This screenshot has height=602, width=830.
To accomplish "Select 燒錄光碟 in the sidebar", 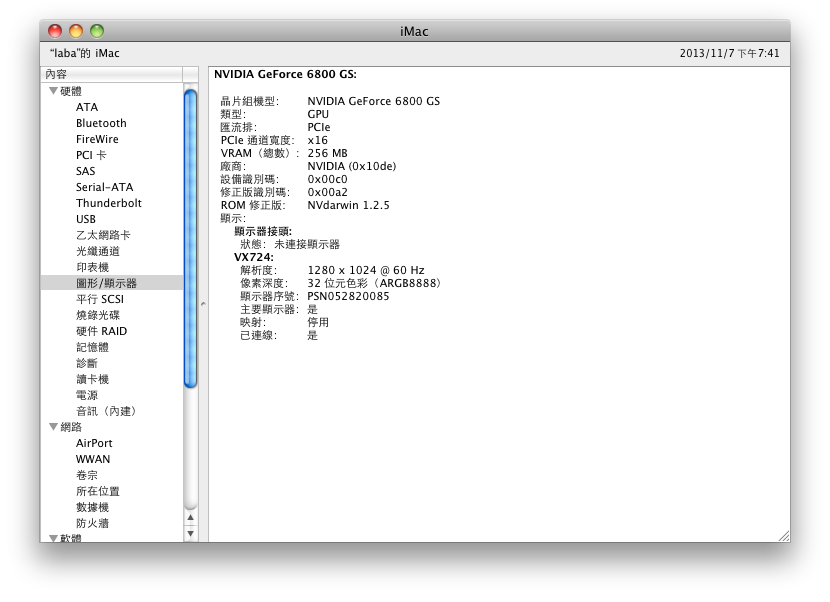I will (x=98, y=315).
